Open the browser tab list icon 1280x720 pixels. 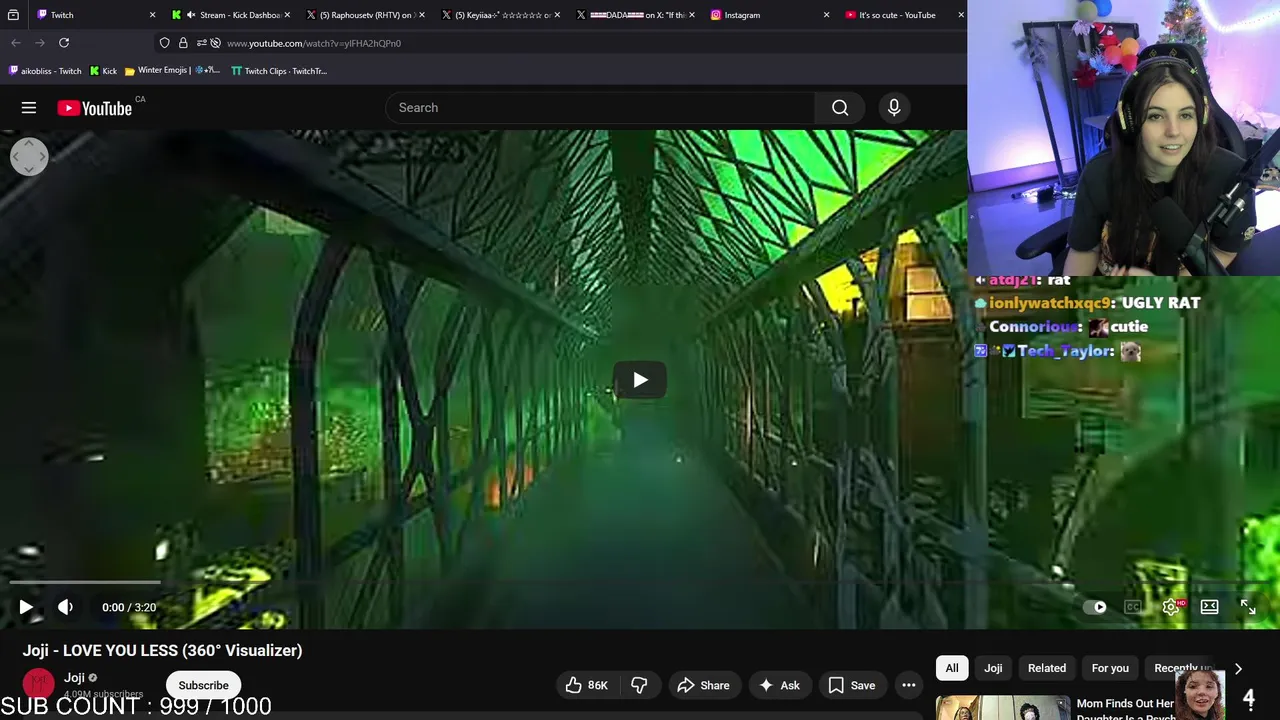tap(13, 15)
